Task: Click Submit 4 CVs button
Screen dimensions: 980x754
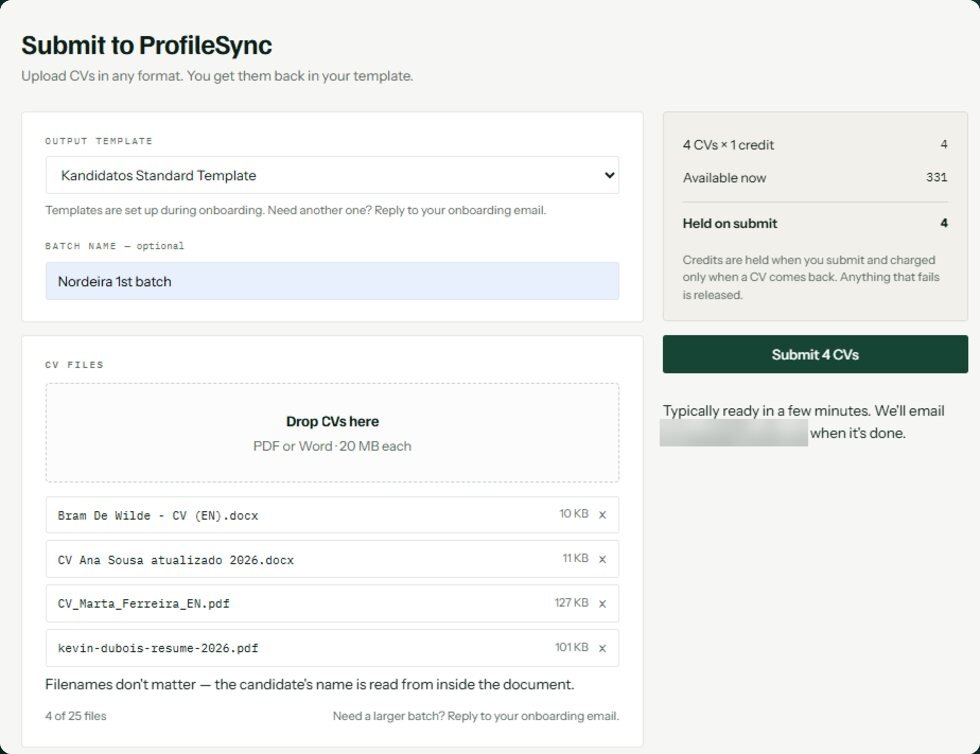Action: (x=815, y=354)
